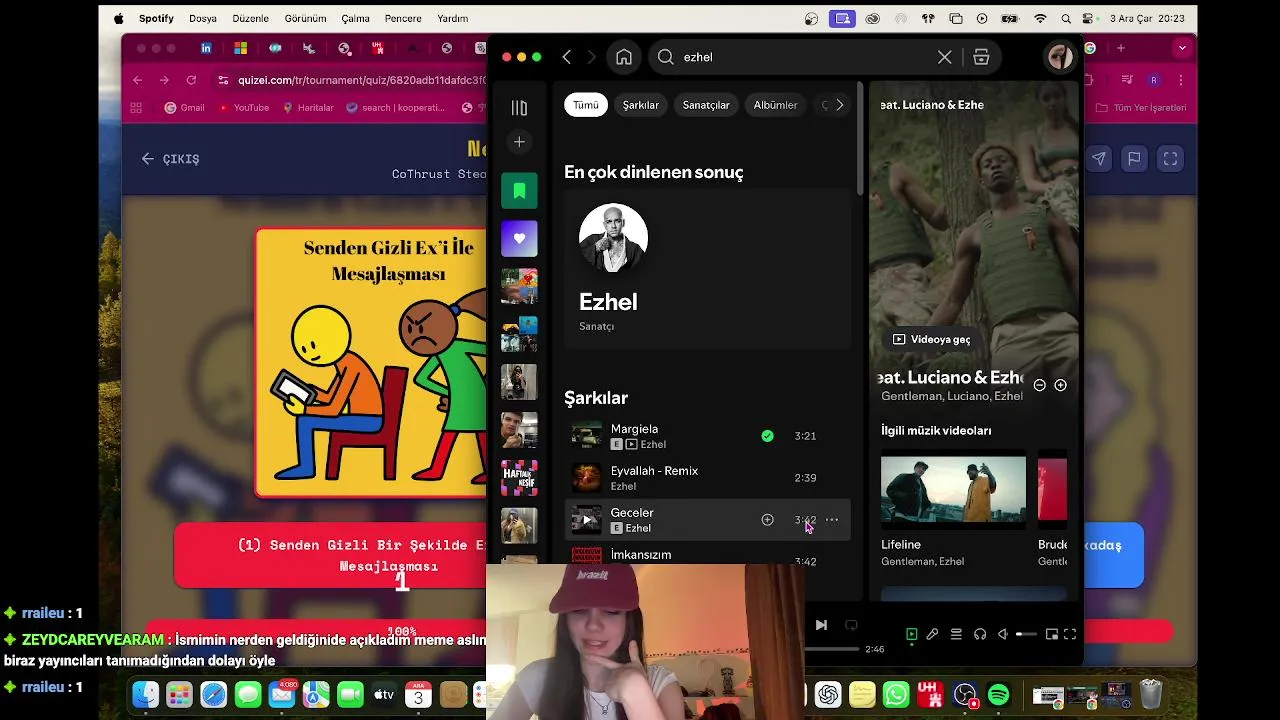Play the Margiela song row
This screenshot has height=720, width=1280.
(x=707, y=436)
